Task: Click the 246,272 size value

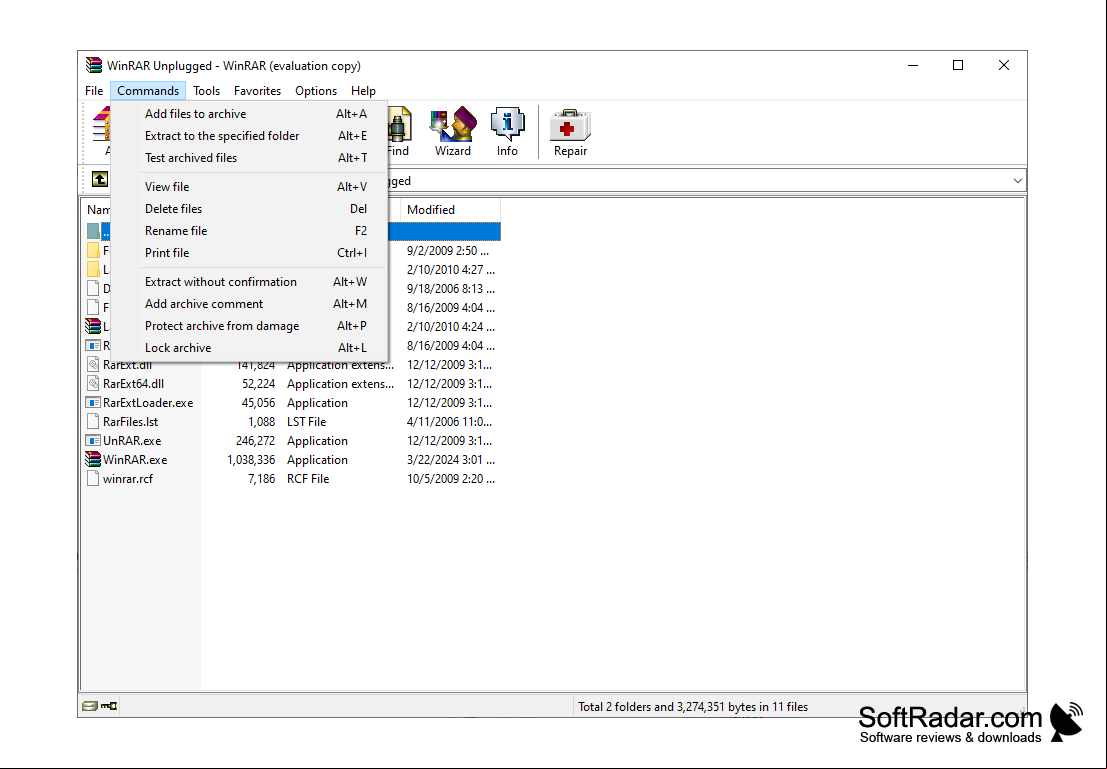Action: 256,441
